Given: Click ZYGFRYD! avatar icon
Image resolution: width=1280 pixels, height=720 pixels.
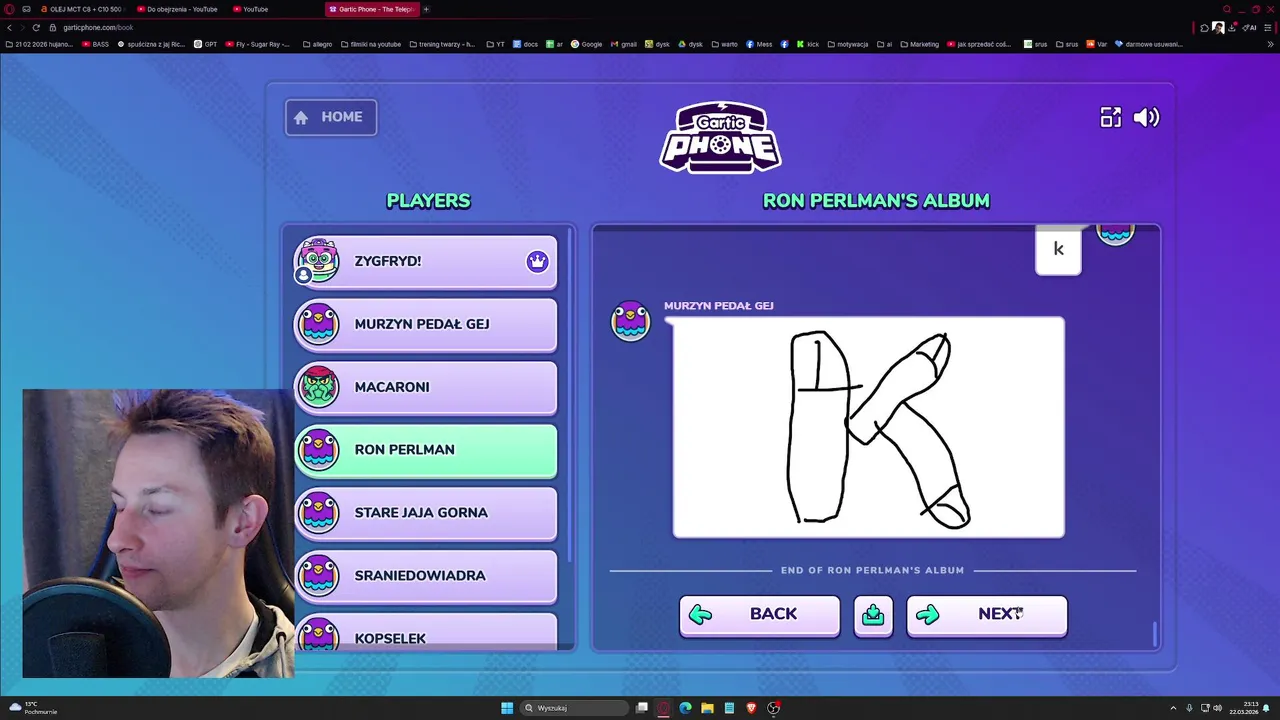Looking at the screenshot, I should 318,260.
